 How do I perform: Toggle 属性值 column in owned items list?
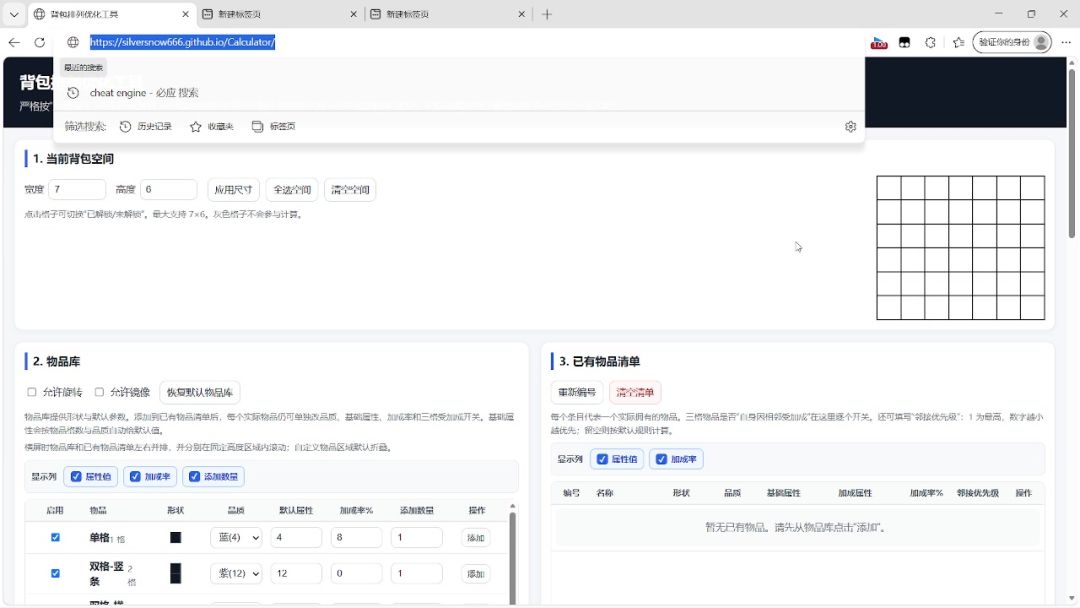pos(617,459)
